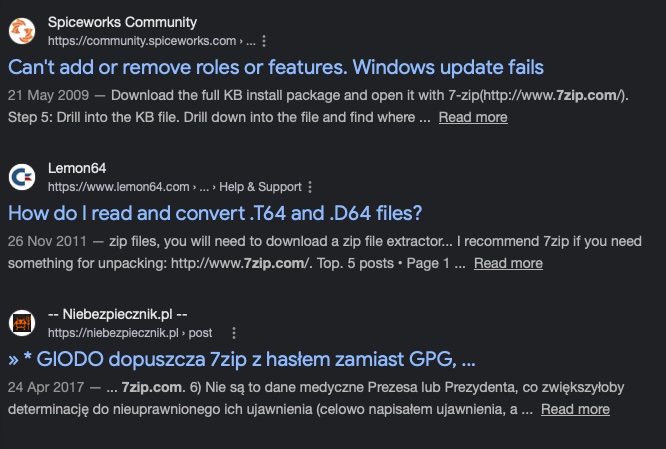Click the Spiceworks Community favicon

tap(22, 31)
